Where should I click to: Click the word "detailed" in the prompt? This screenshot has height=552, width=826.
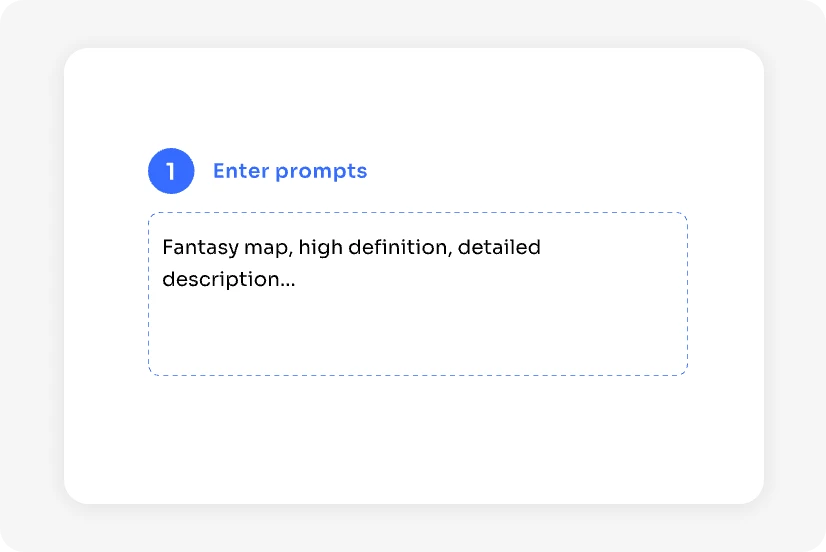499,247
